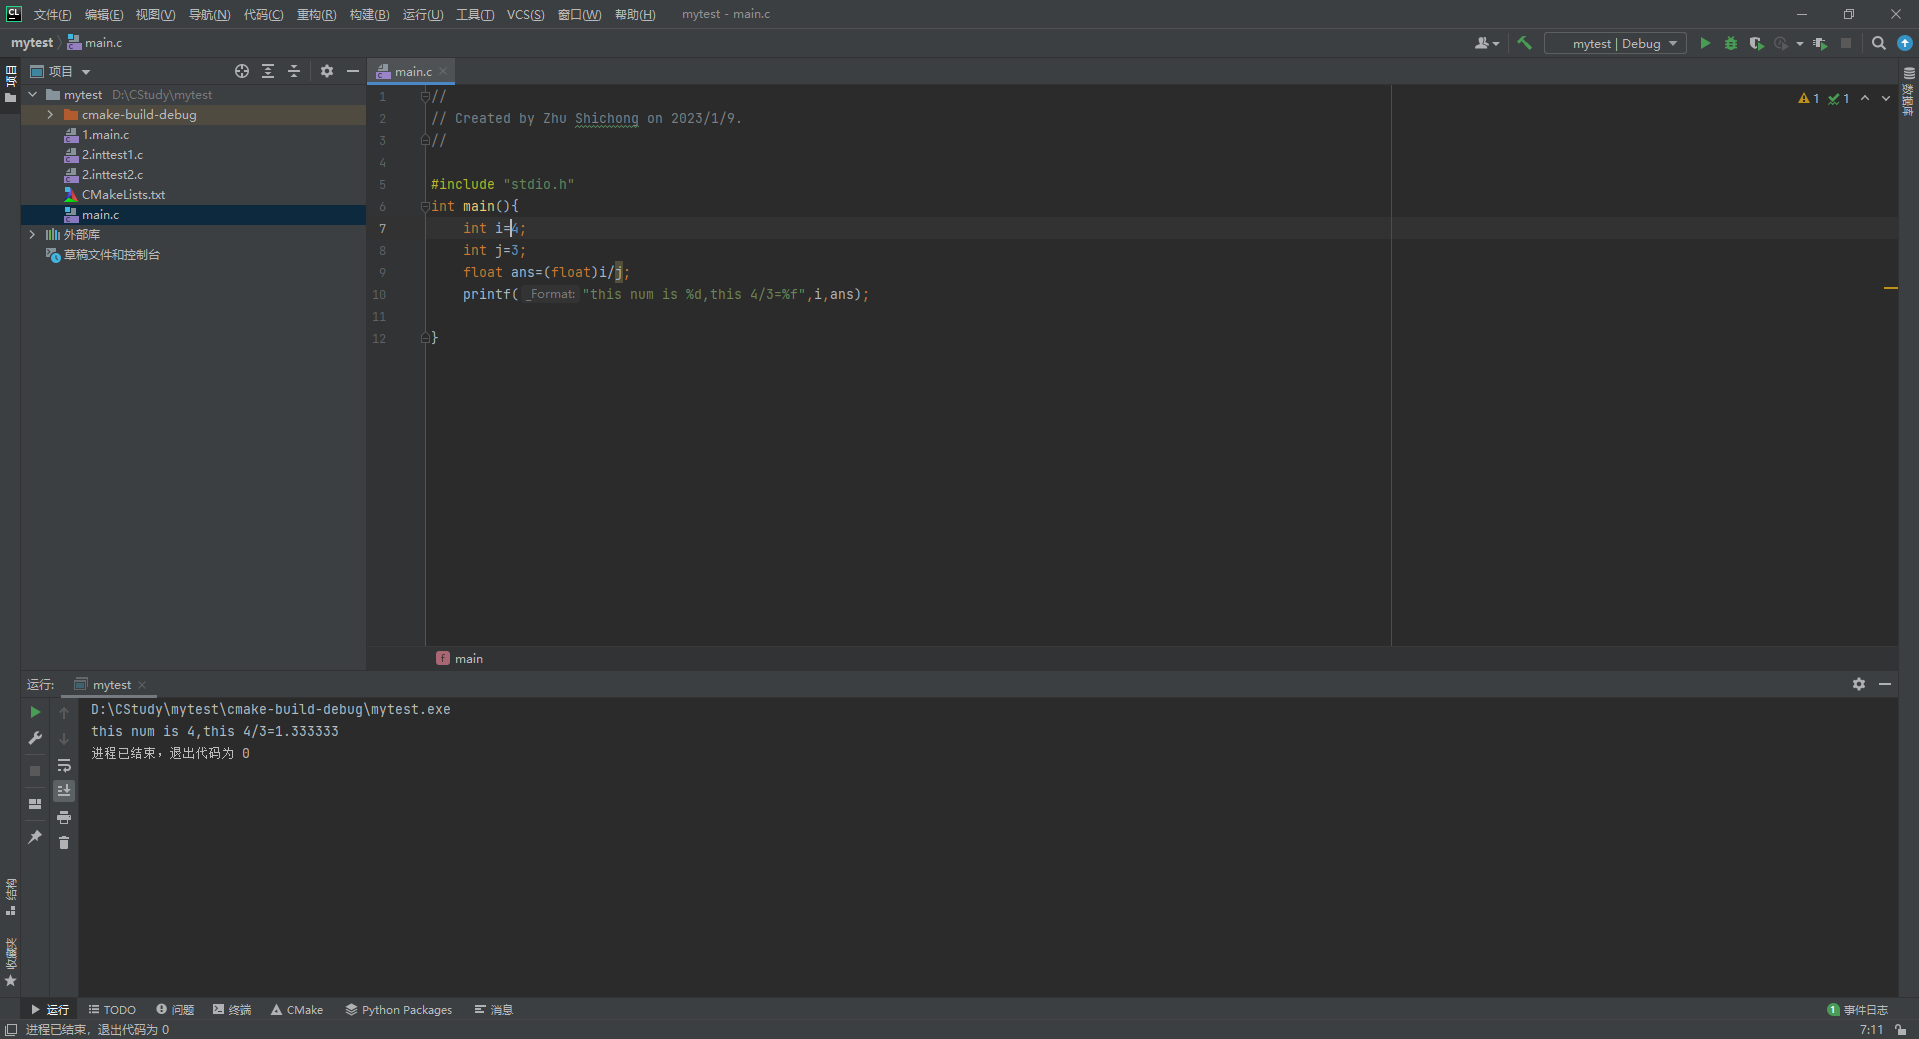Jump to previous highlighted error arrow

coord(1865,98)
